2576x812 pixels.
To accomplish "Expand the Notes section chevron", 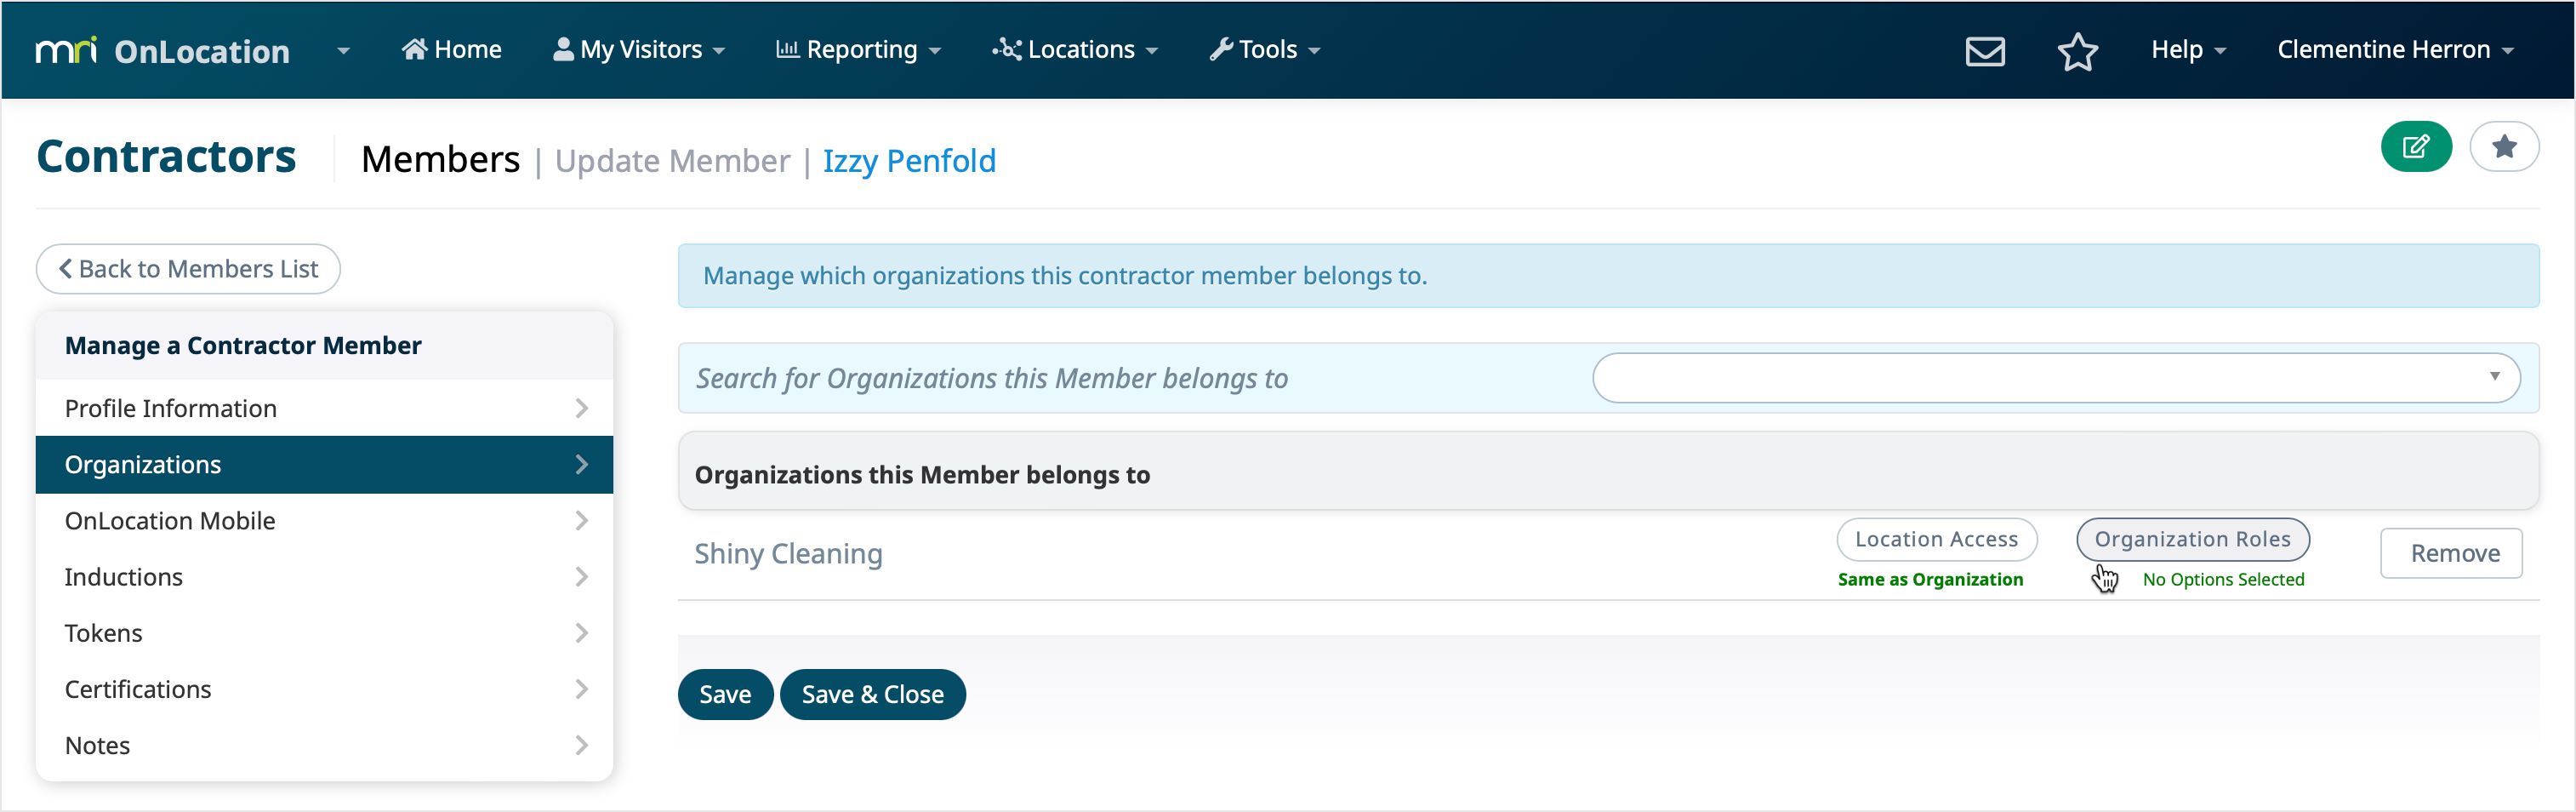I will point(582,745).
